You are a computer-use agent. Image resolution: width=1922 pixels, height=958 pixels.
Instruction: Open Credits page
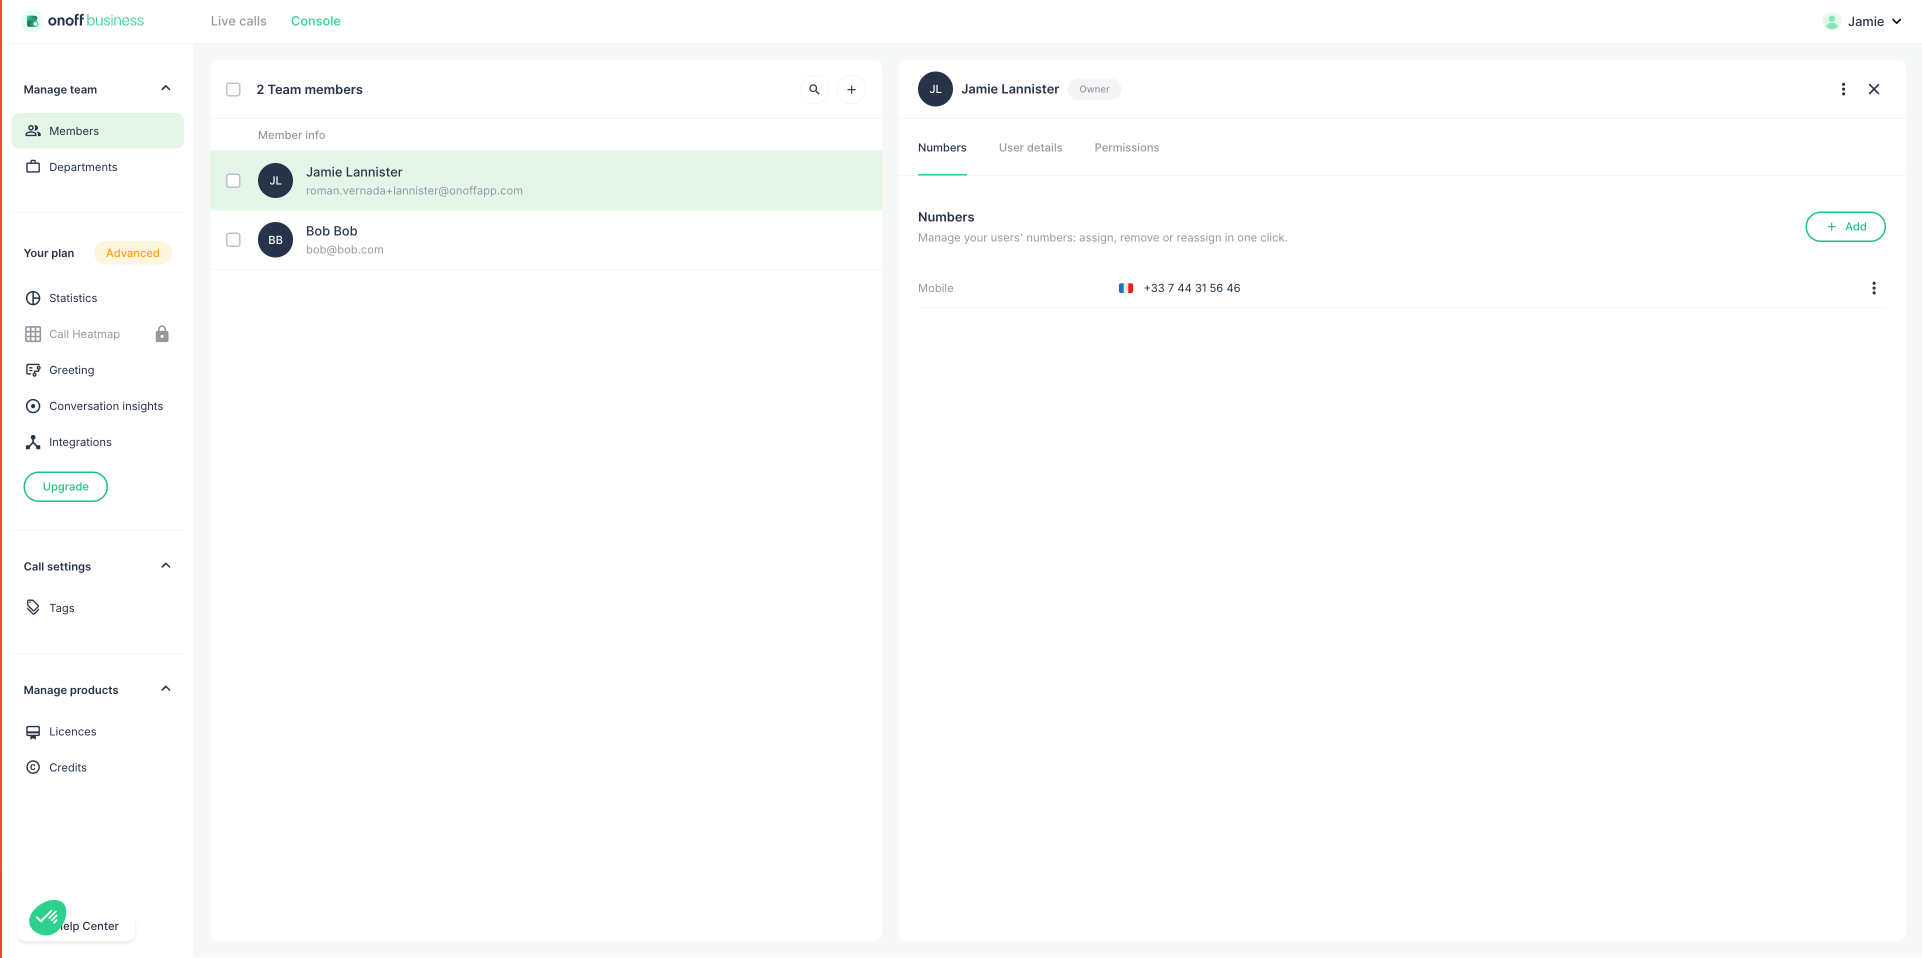point(98,768)
